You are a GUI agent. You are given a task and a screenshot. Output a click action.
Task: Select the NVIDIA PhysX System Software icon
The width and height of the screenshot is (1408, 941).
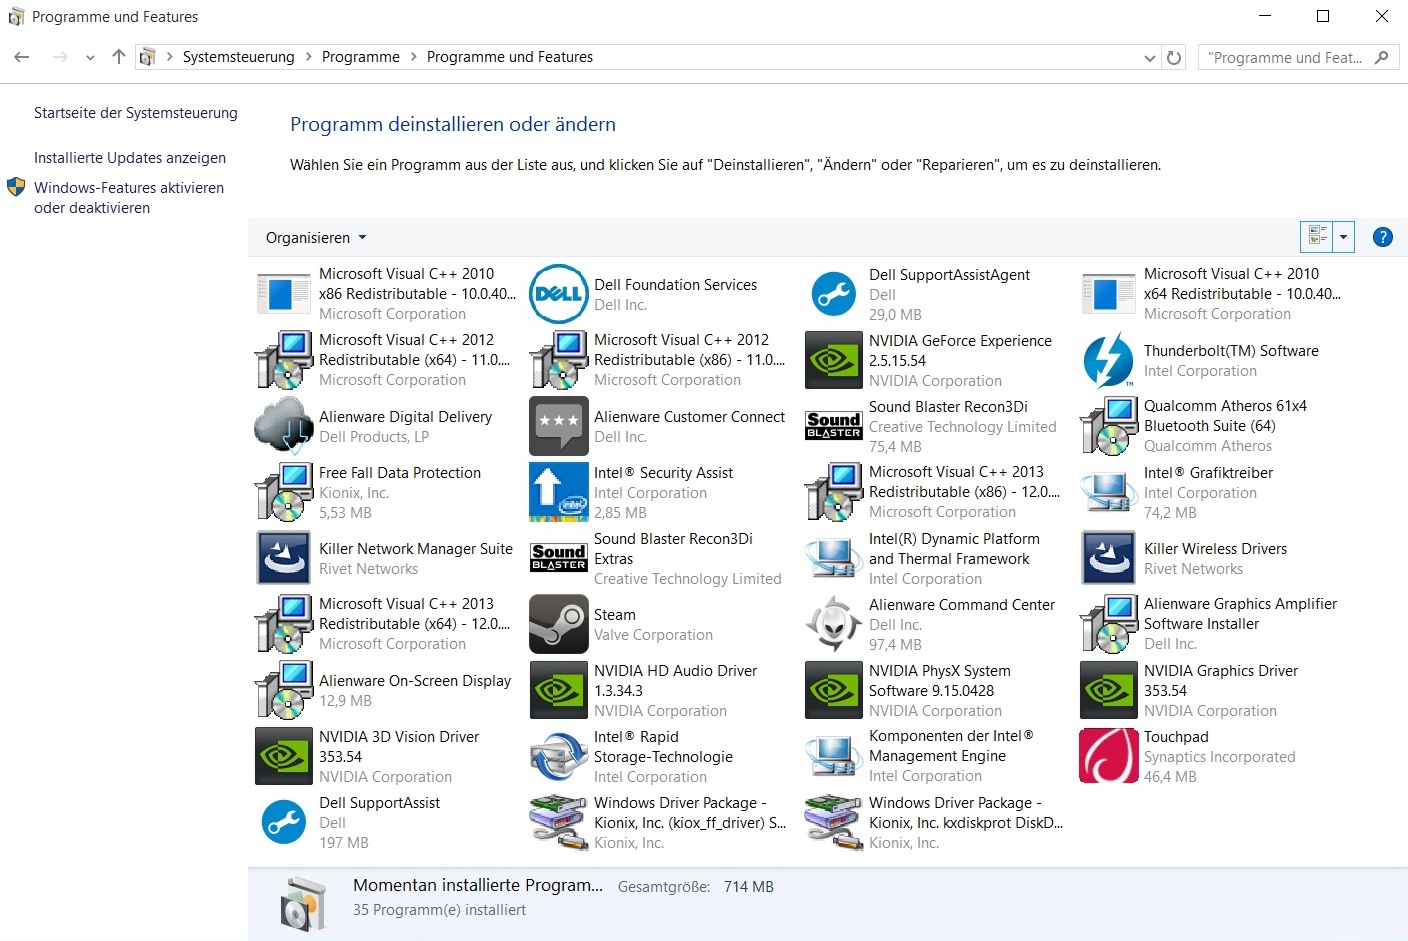coord(833,690)
